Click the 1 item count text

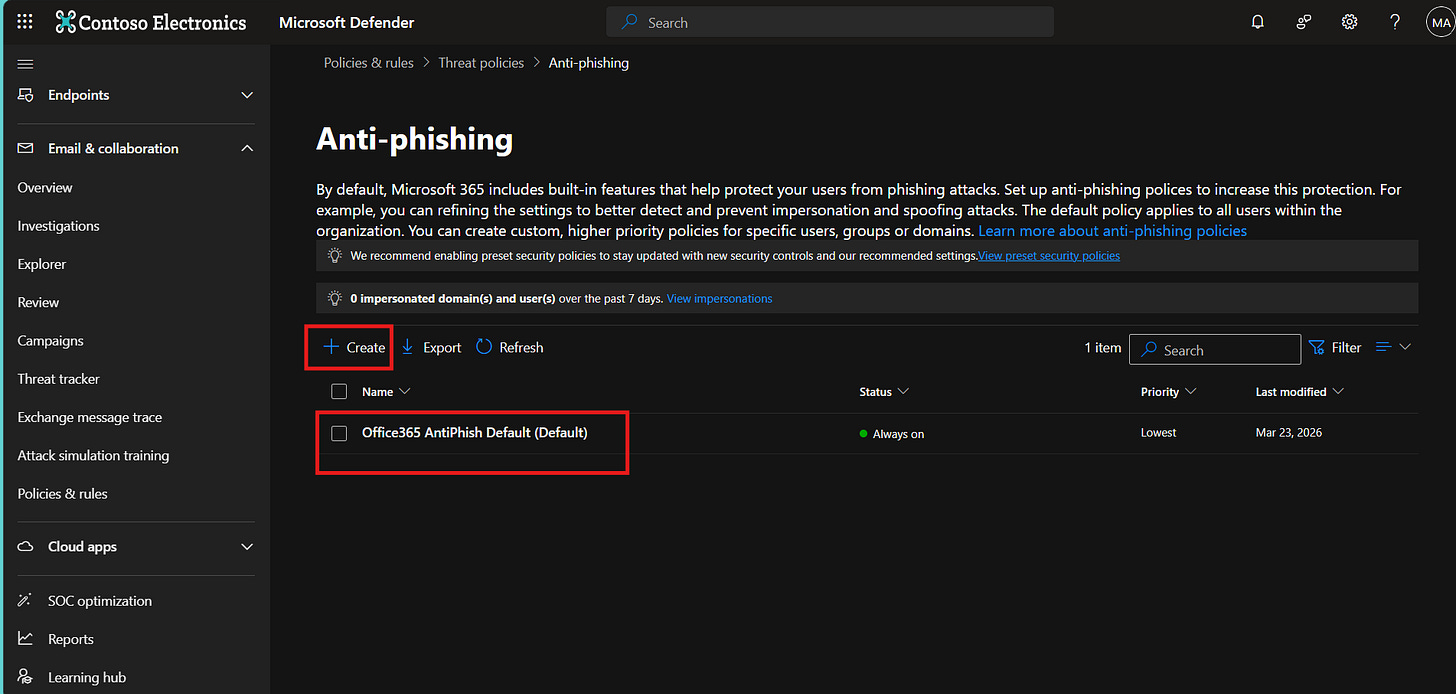click(1103, 348)
